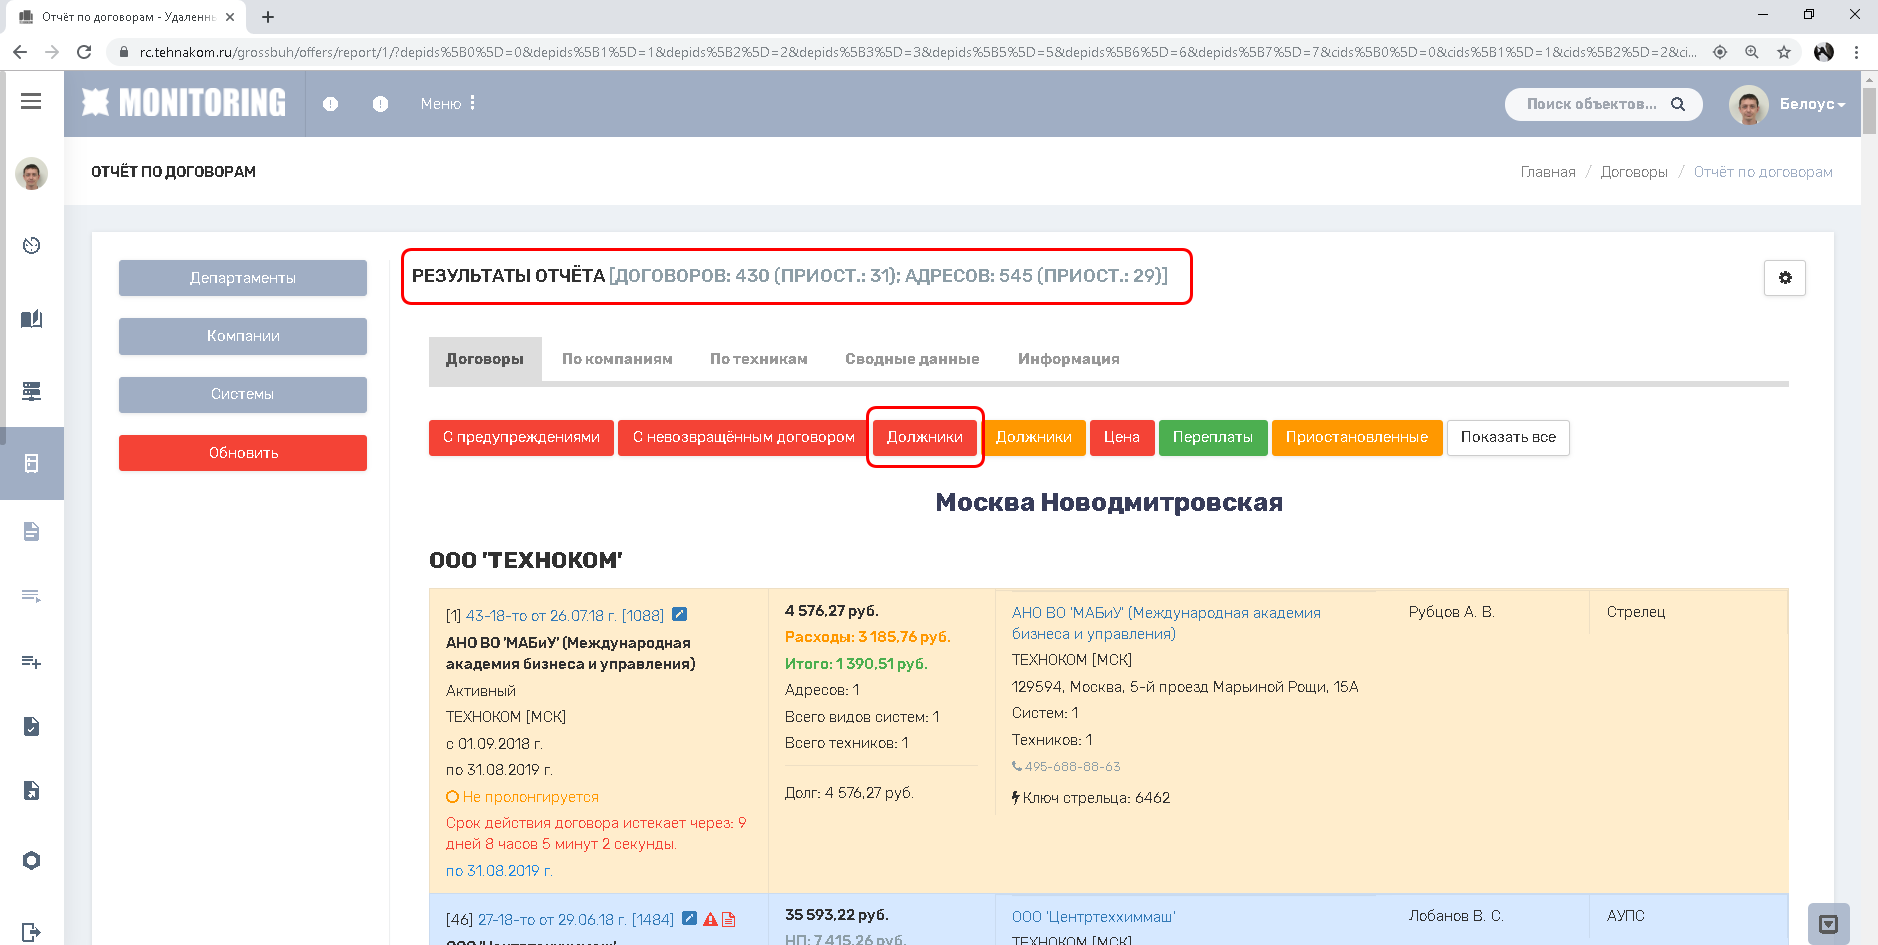Reload the page with the browser refresh icon
This screenshot has width=1878, height=945.
pyautogui.click(x=84, y=52)
